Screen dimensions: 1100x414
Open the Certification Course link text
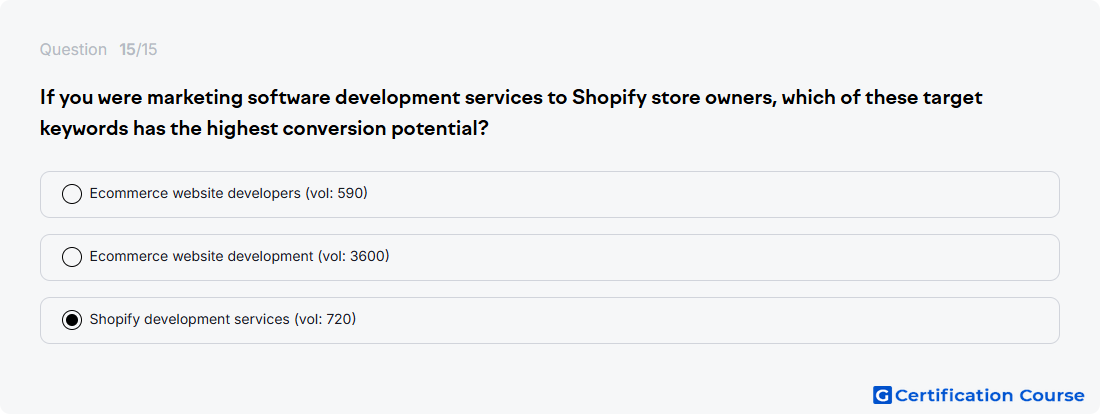[990, 395]
